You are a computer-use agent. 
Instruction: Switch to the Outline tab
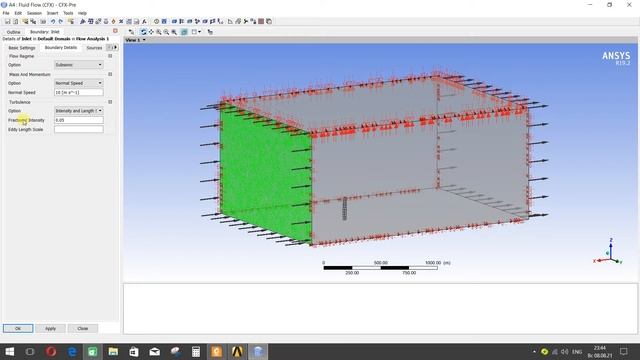pos(13,32)
